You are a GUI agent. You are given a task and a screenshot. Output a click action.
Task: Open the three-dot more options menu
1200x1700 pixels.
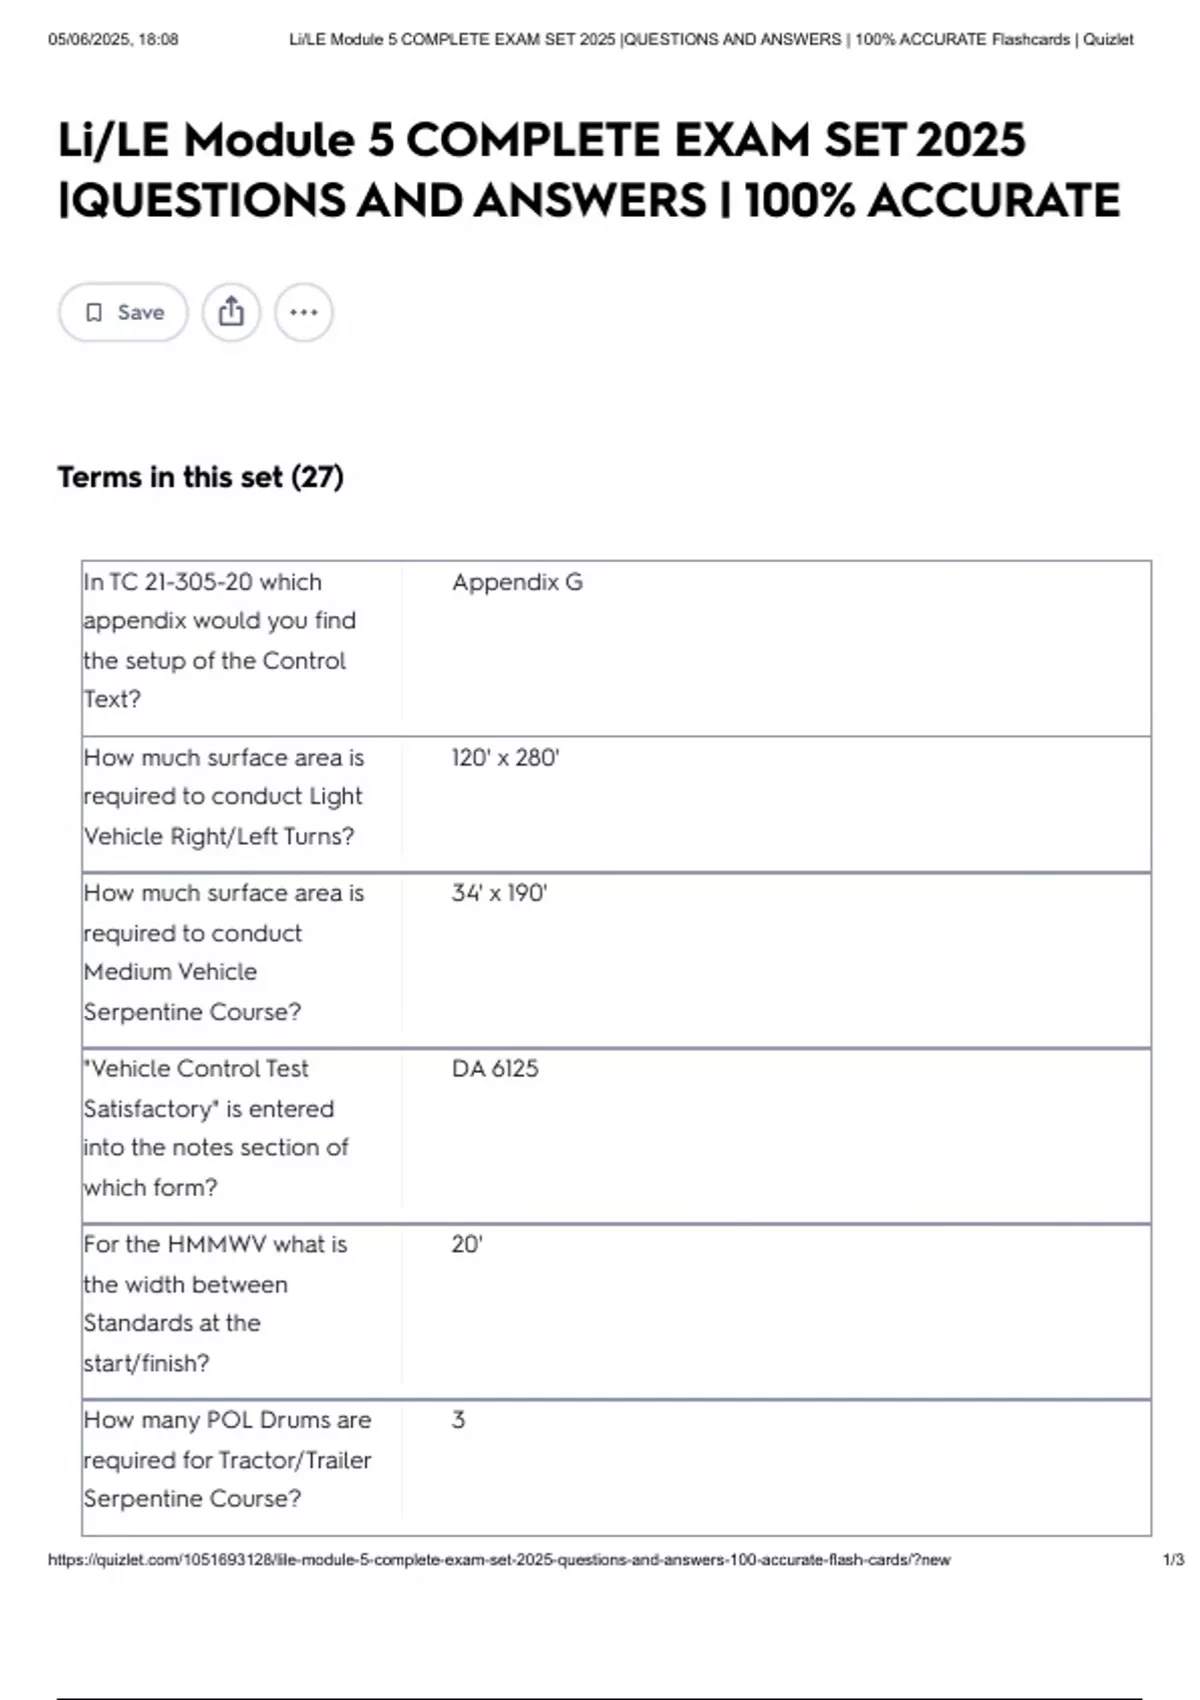(x=304, y=312)
